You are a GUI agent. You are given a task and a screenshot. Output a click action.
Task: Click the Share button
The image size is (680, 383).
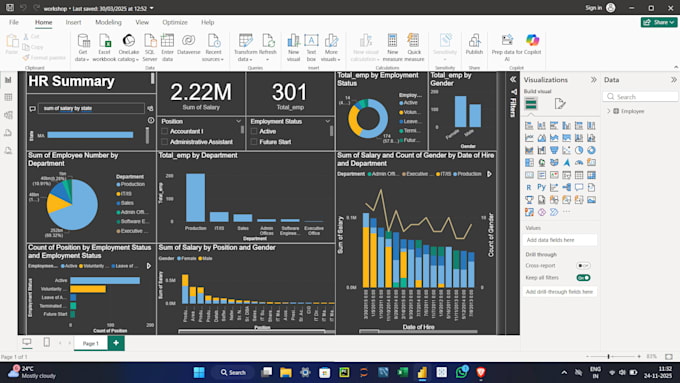[x=659, y=22]
